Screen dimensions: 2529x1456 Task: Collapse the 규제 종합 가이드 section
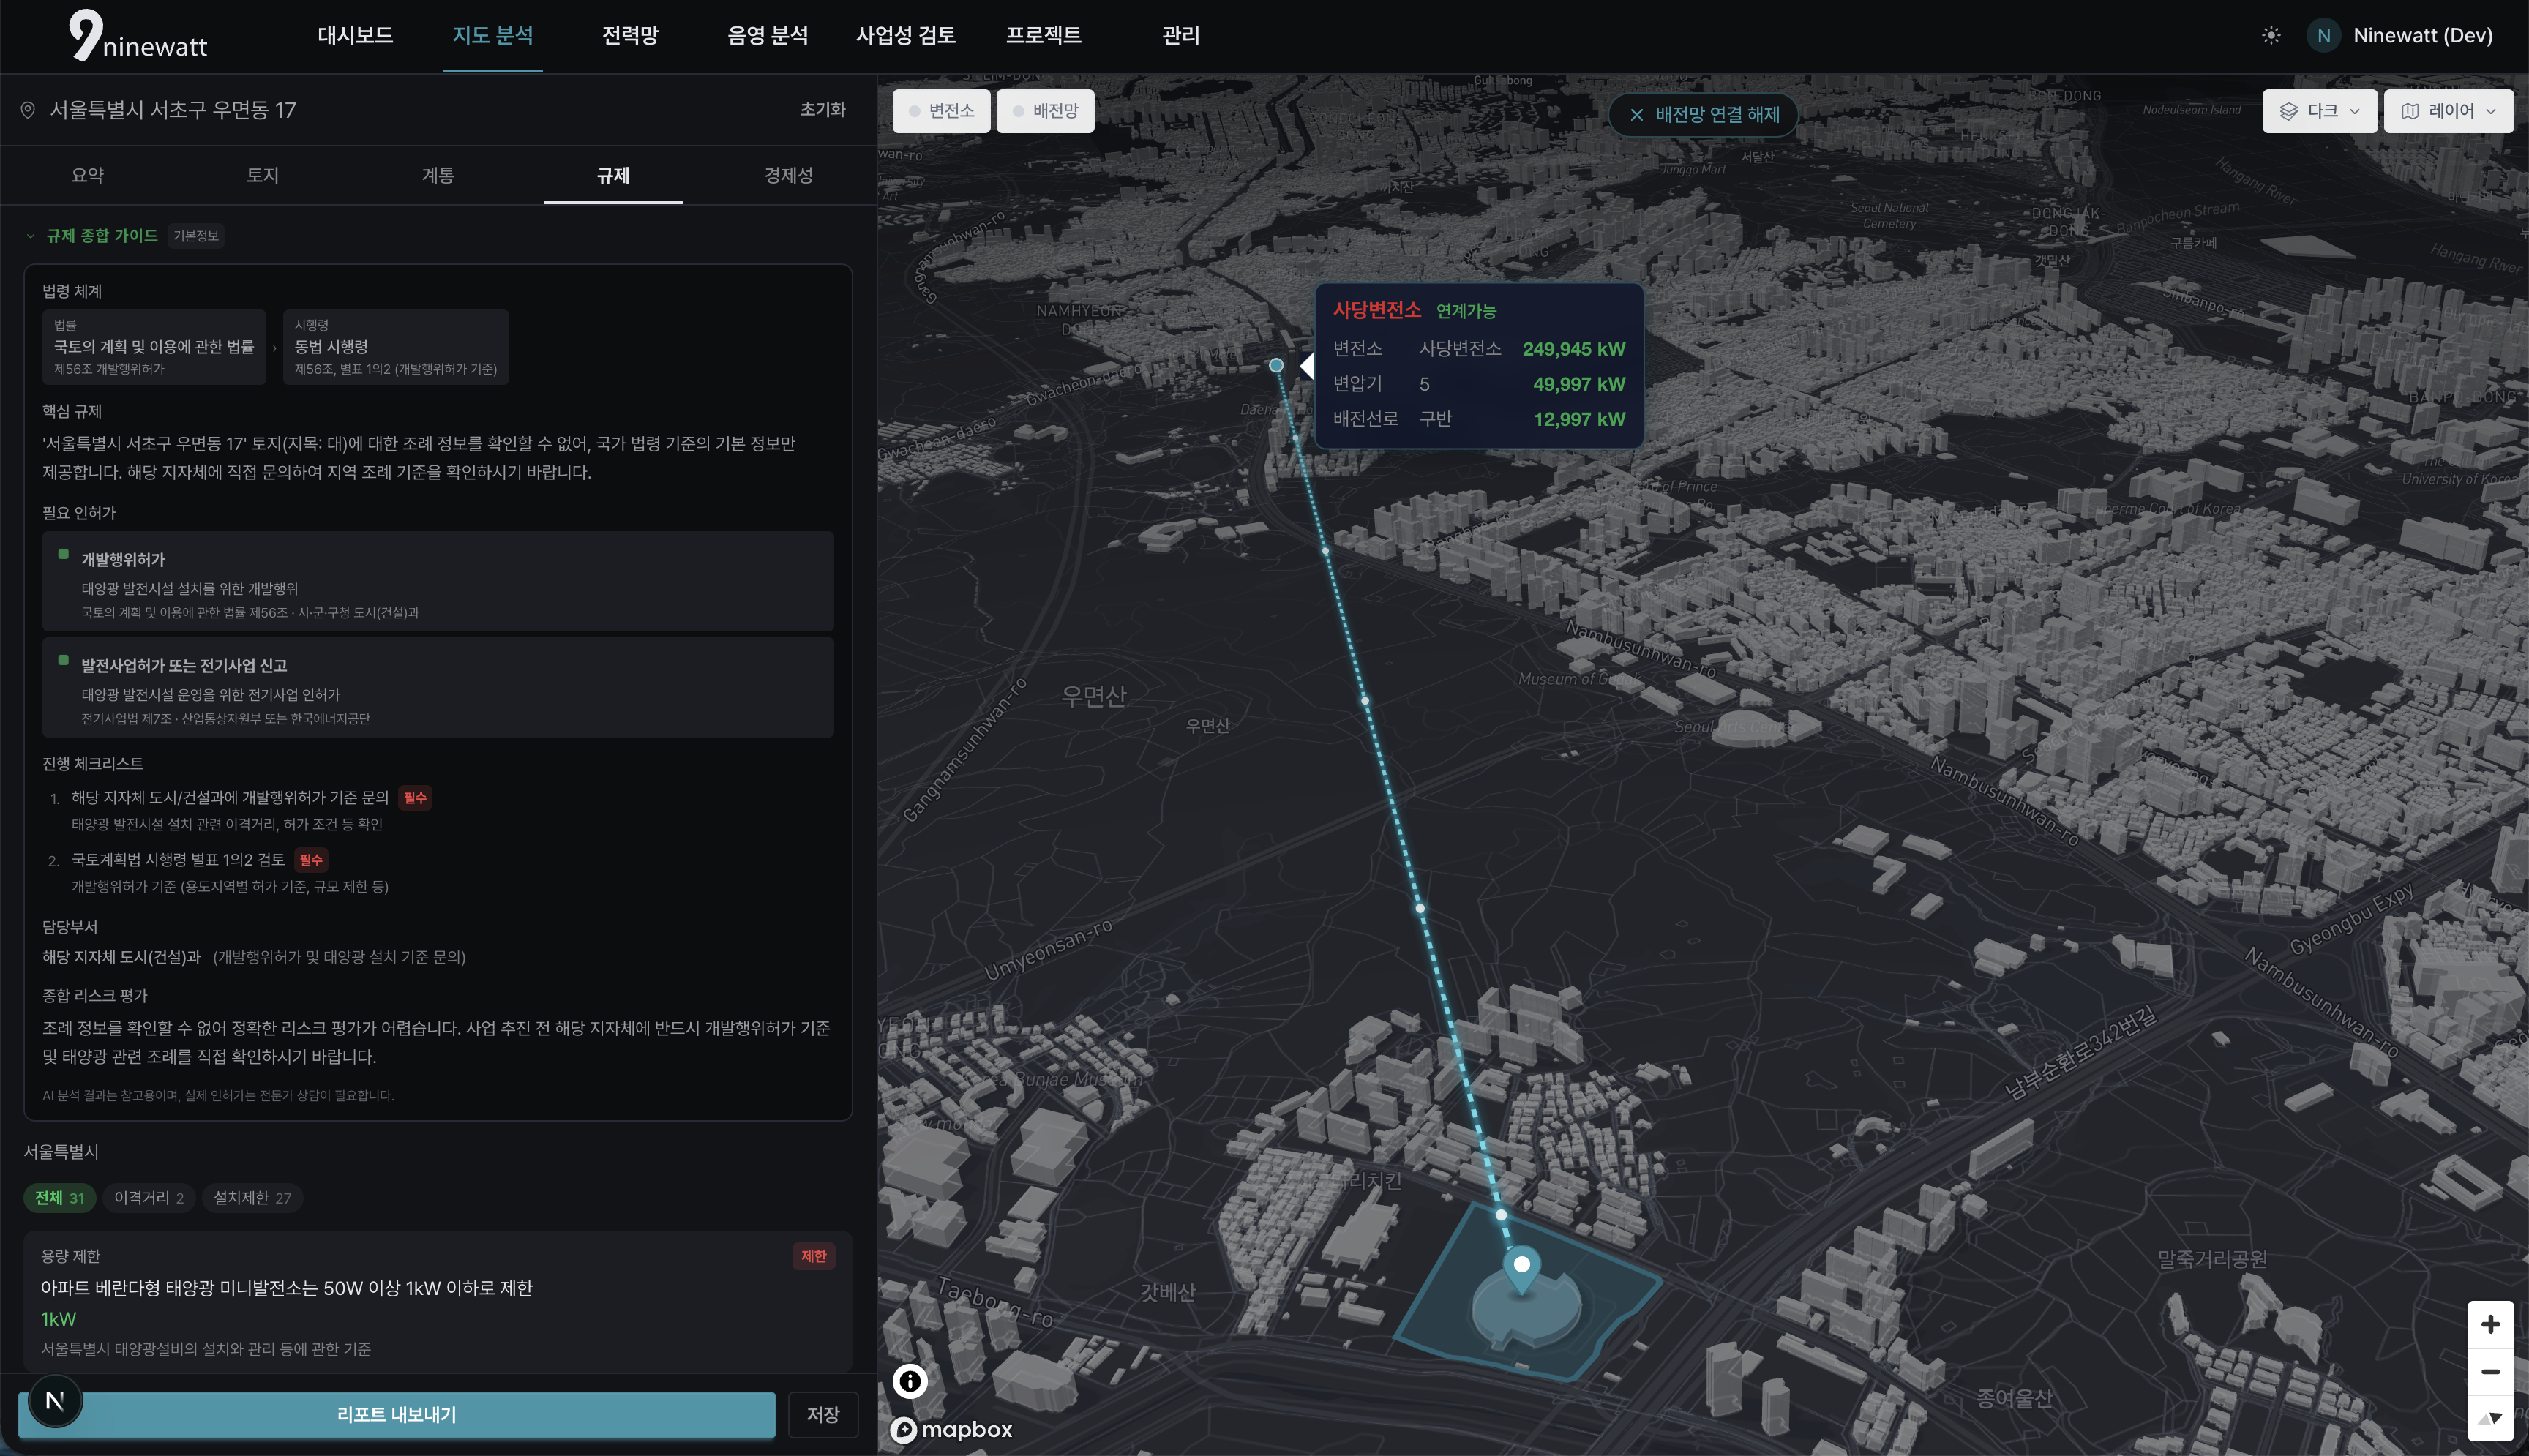tap(30, 236)
